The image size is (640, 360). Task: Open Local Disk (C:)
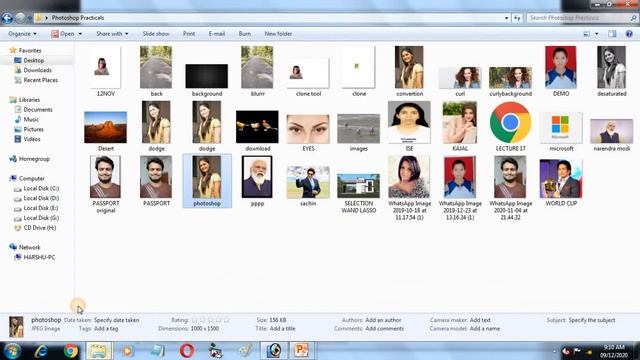tap(41, 189)
